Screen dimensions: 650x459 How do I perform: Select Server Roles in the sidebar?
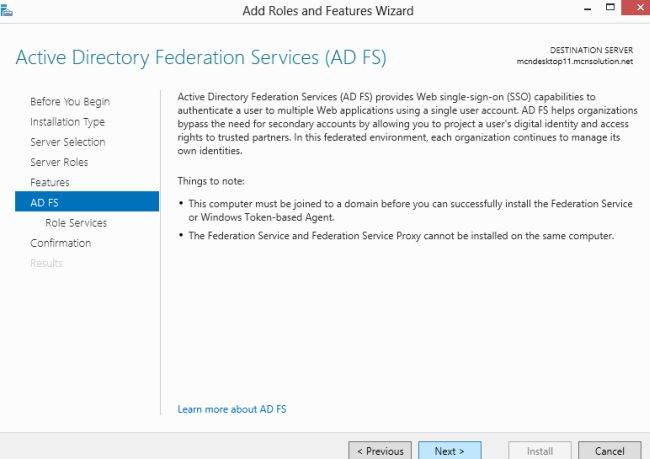coord(59,162)
